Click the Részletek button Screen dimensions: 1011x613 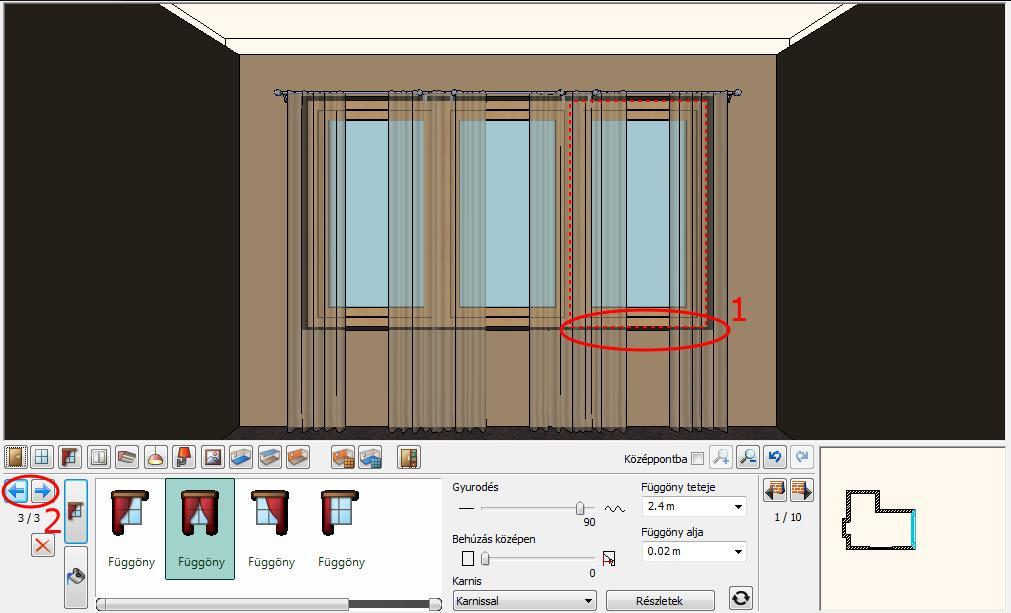[x=660, y=601]
